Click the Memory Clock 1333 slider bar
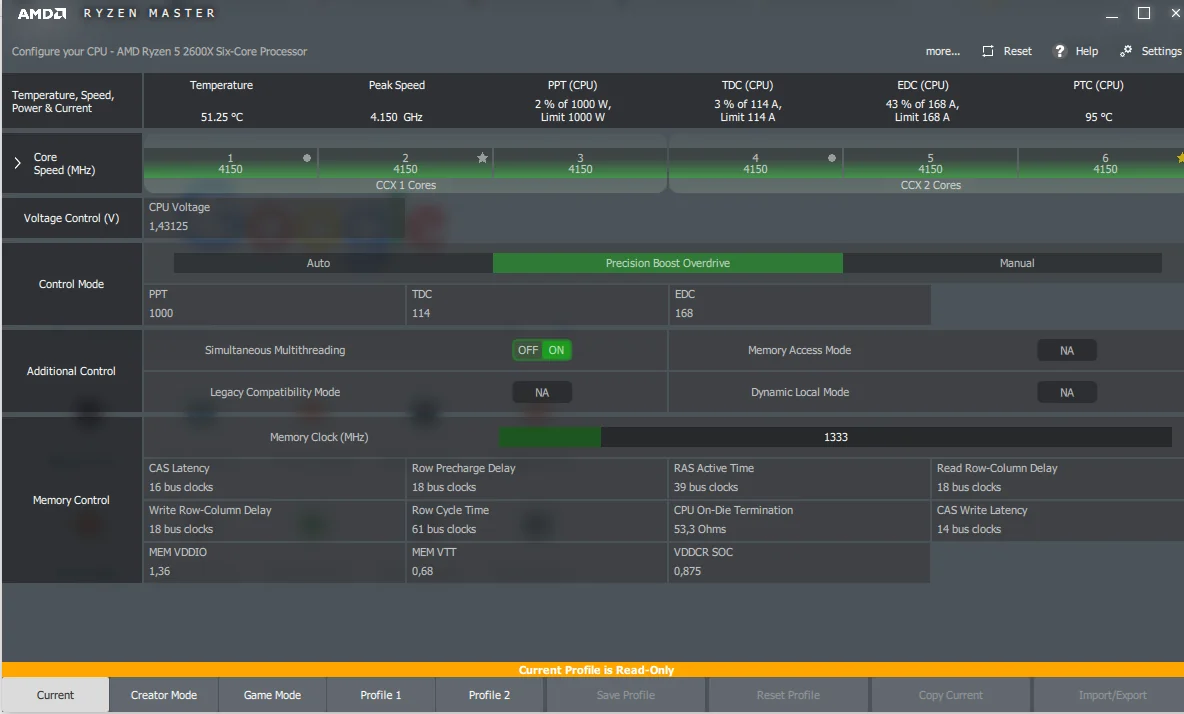Screen dimensions: 1184x714 click(x=835, y=437)
